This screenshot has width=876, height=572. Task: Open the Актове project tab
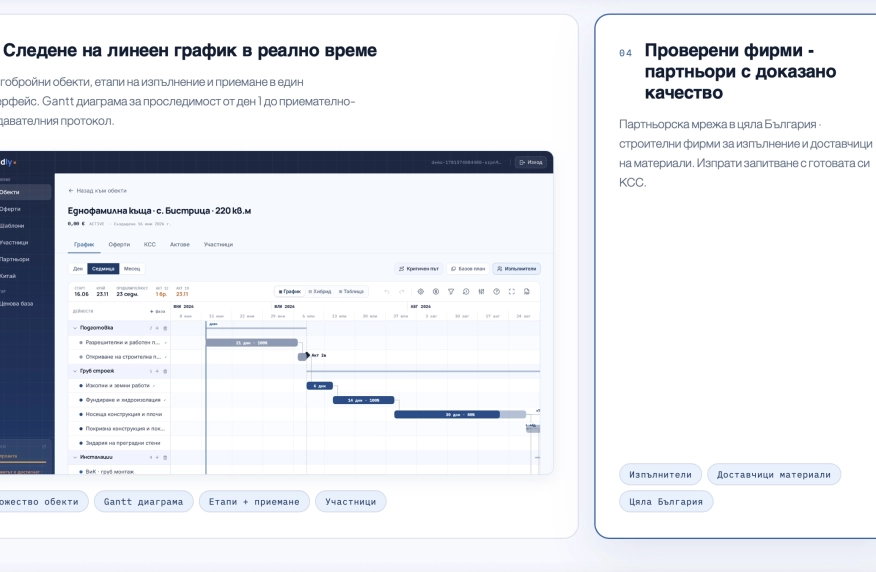(180, 245)
